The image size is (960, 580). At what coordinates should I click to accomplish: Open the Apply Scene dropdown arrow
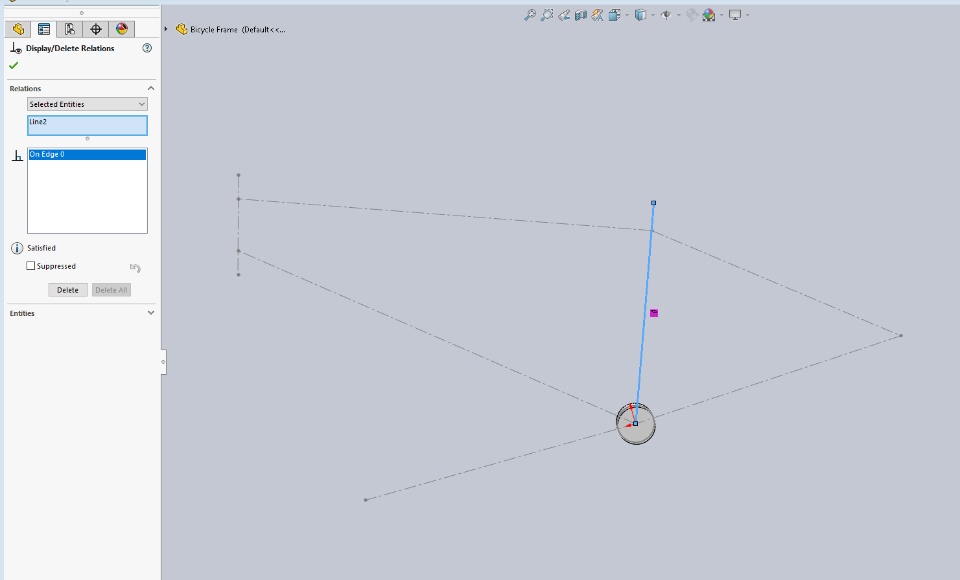pyautogui.click(x=722, y=15)
